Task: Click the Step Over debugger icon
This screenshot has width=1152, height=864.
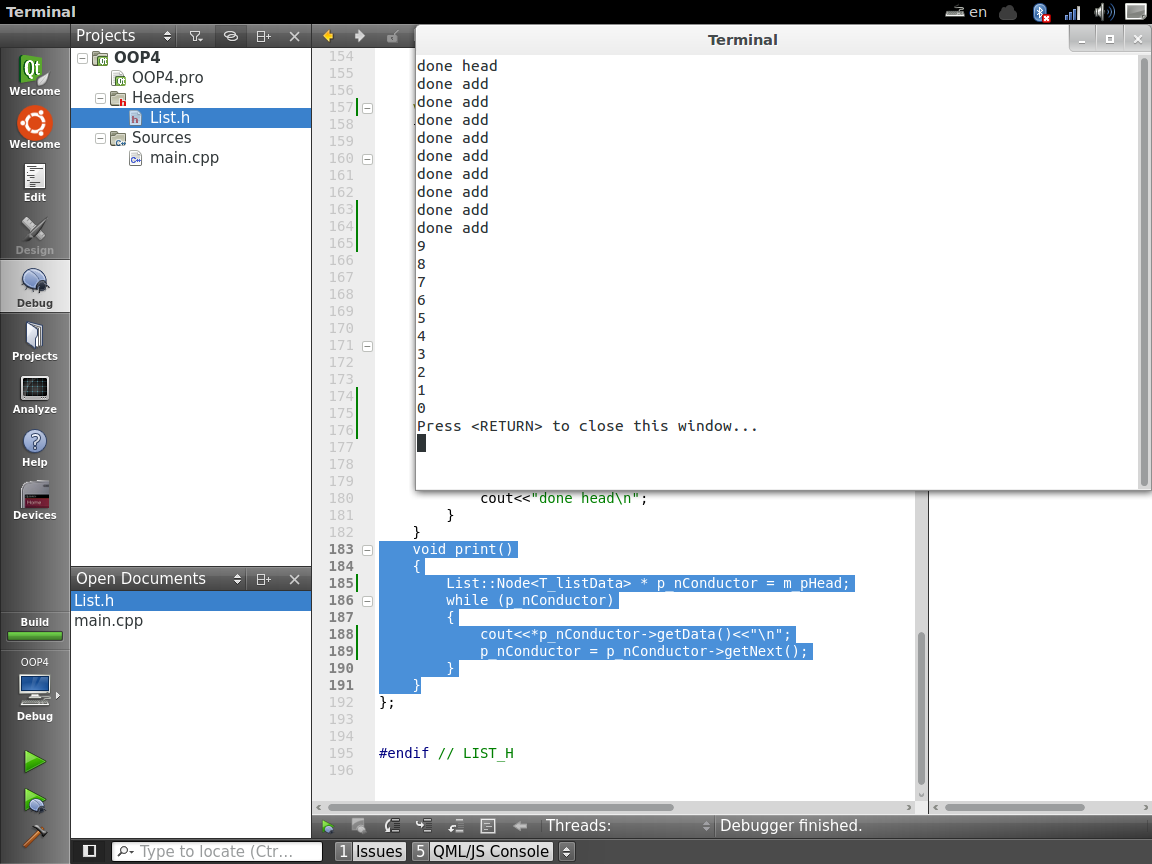Action: coord(392,826)
